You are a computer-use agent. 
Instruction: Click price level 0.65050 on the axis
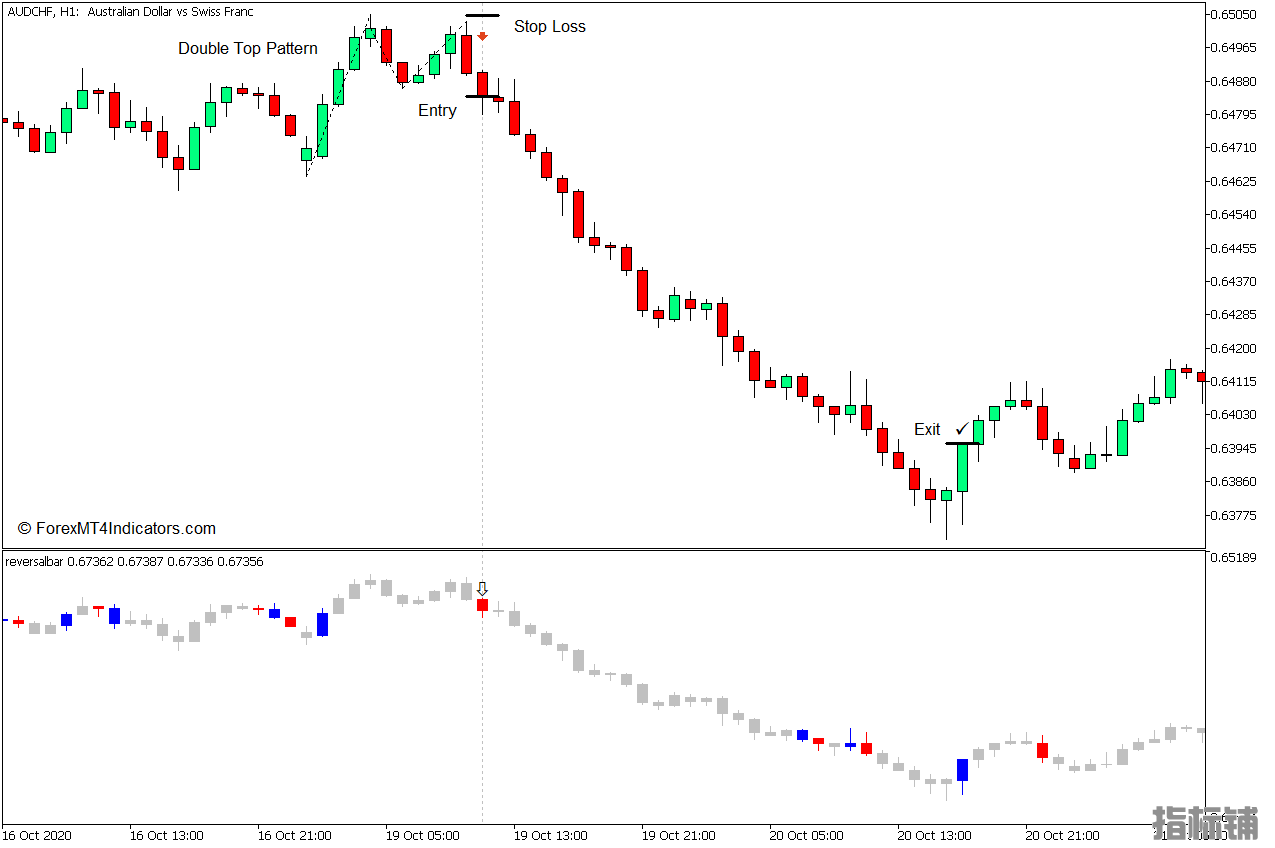pos(1233,14)
